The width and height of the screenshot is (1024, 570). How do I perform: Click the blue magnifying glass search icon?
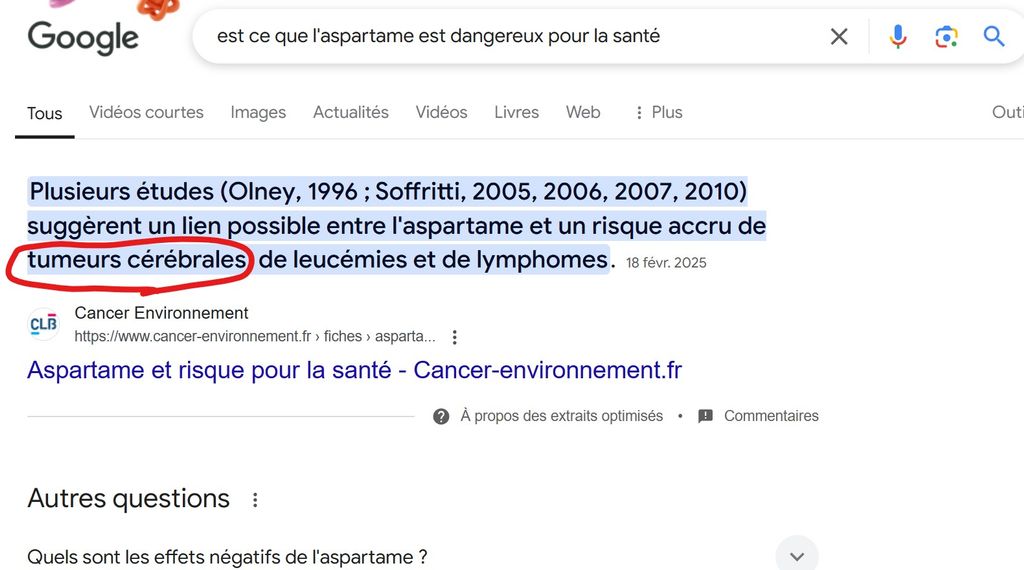[x=994, y=37]
